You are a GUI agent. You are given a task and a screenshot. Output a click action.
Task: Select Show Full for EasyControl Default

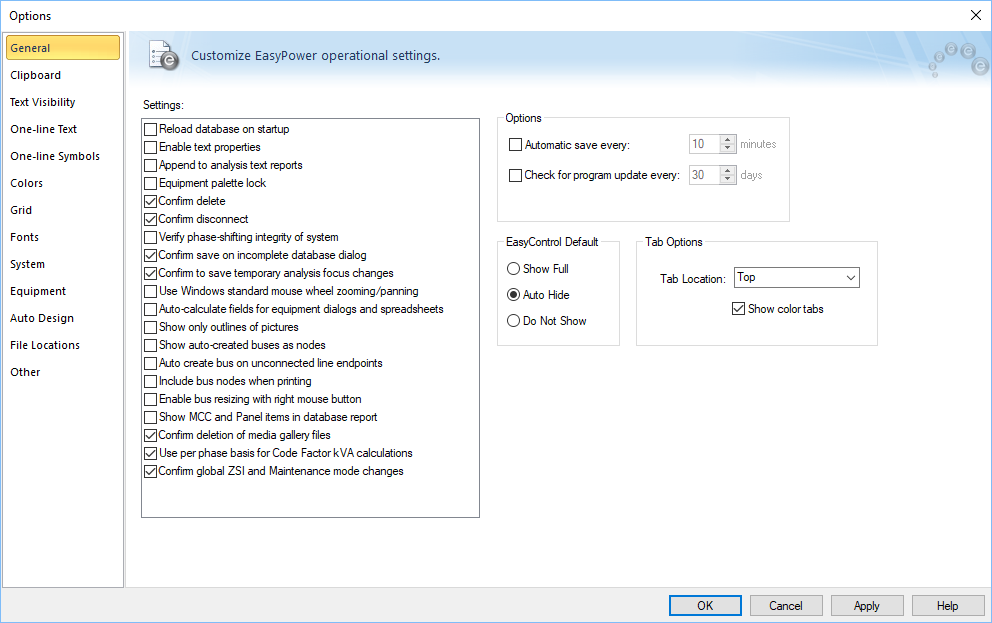click(x=514, y=269)
